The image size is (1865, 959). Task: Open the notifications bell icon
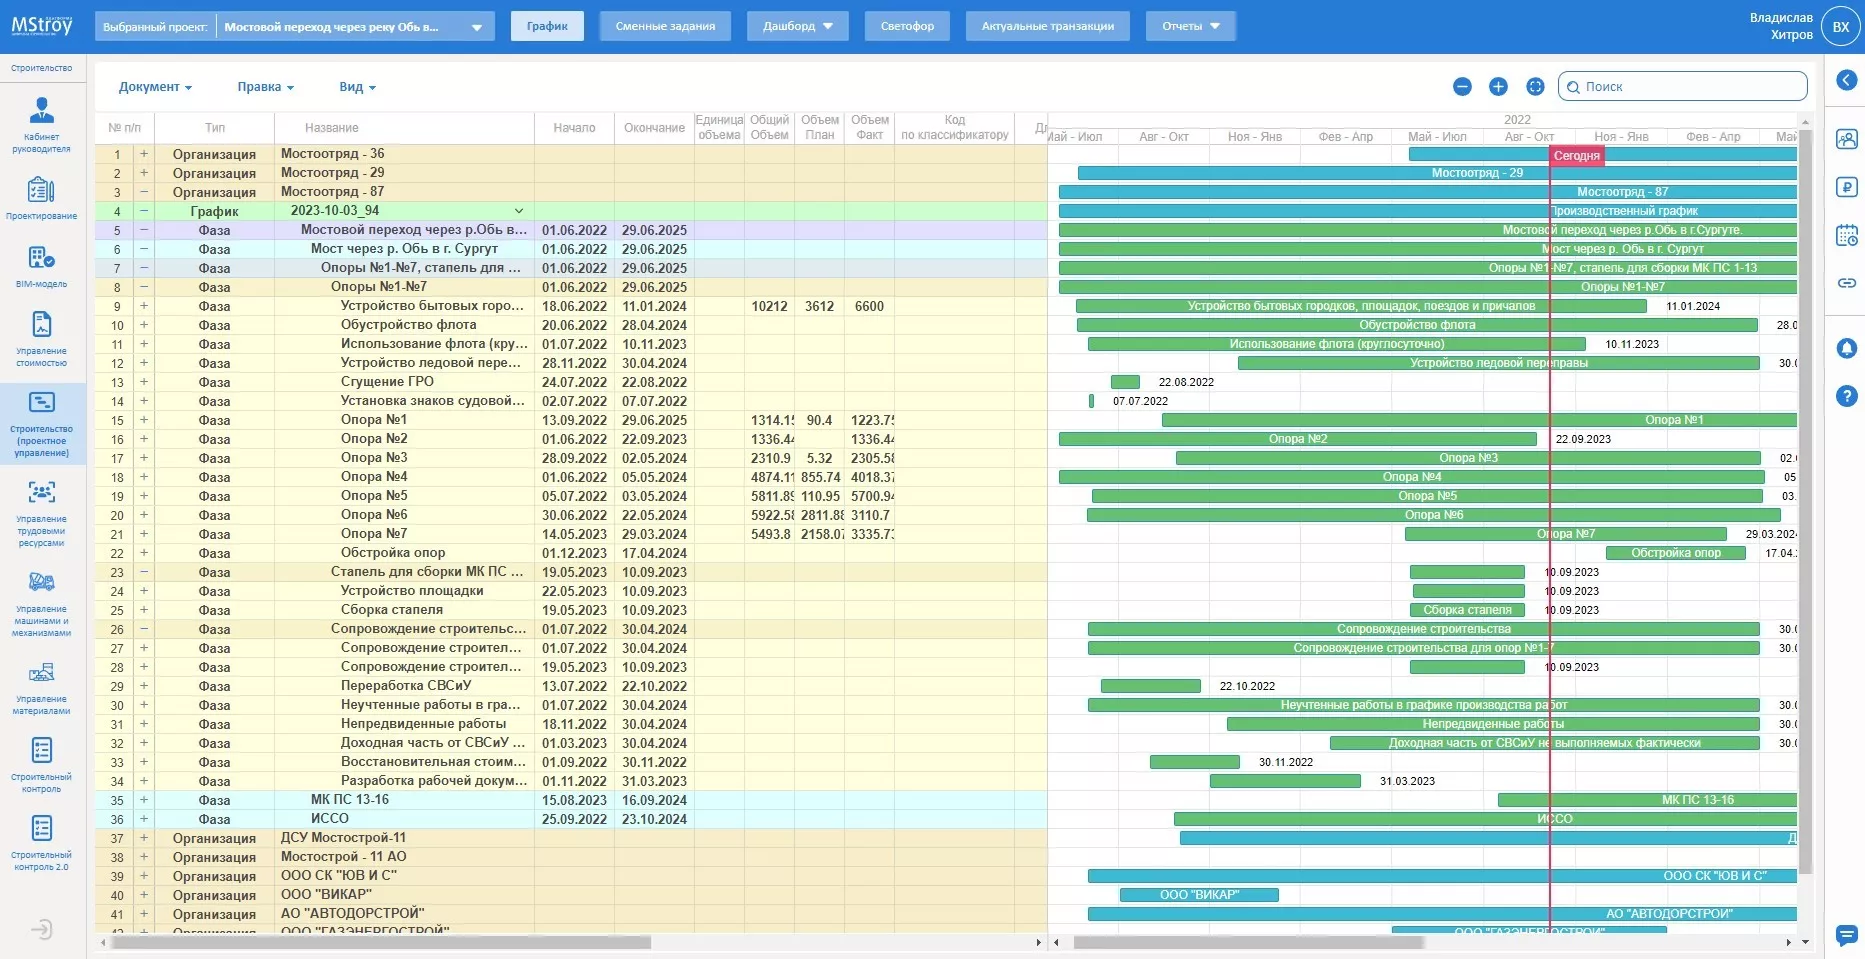pyautogui.click(x=1846, y=348)
